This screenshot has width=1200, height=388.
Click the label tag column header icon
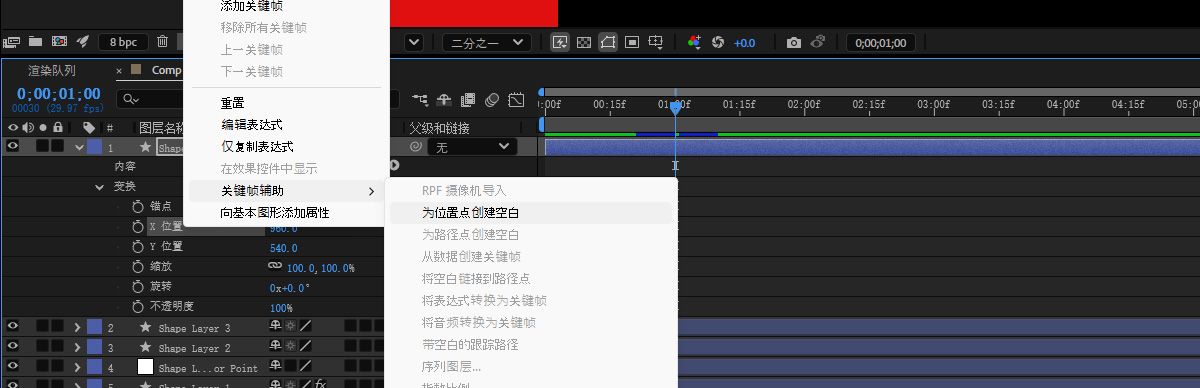[x=89, y=128]
